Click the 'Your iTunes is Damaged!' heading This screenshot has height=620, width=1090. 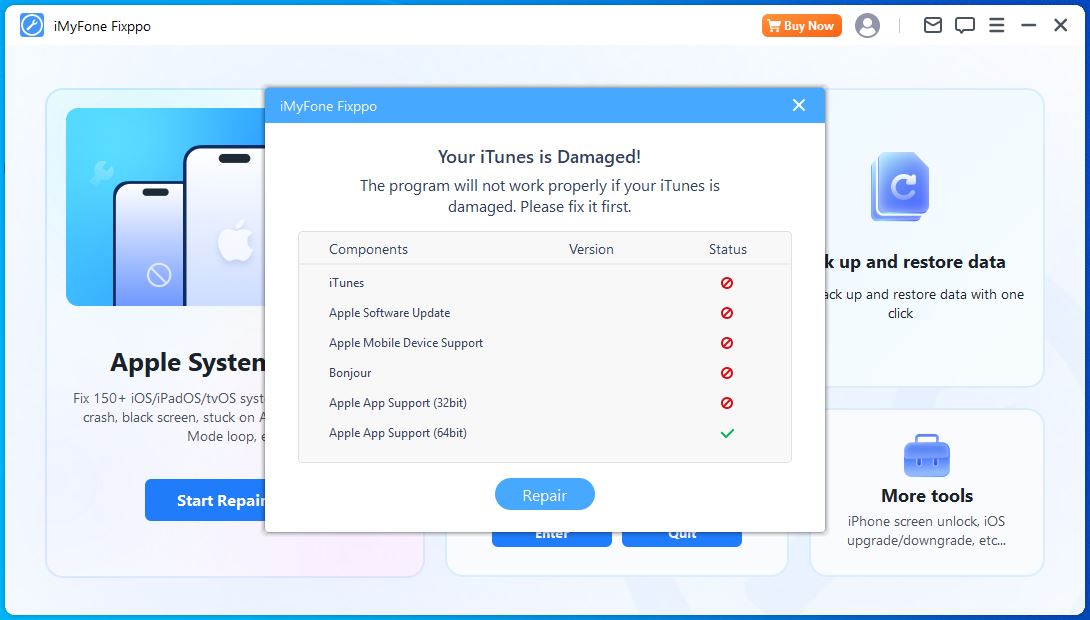point(539,157)
